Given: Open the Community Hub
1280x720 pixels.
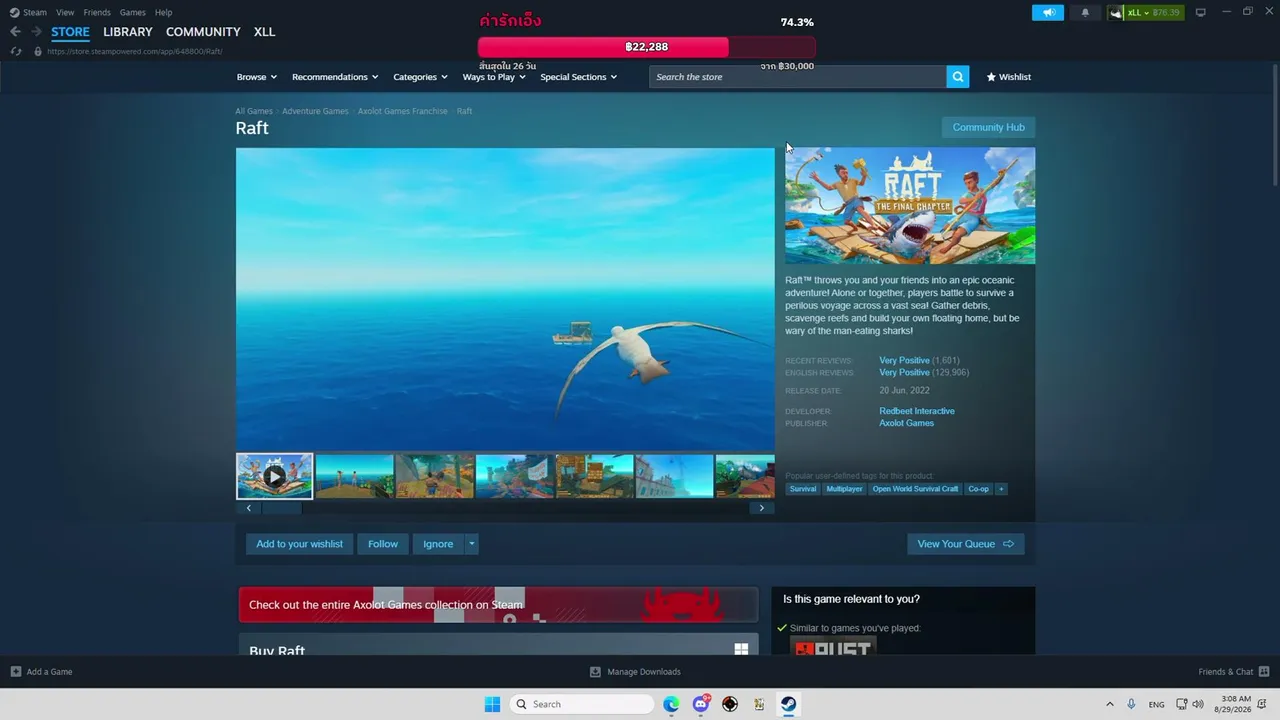Looking at the screenshot, I should 988,127.
